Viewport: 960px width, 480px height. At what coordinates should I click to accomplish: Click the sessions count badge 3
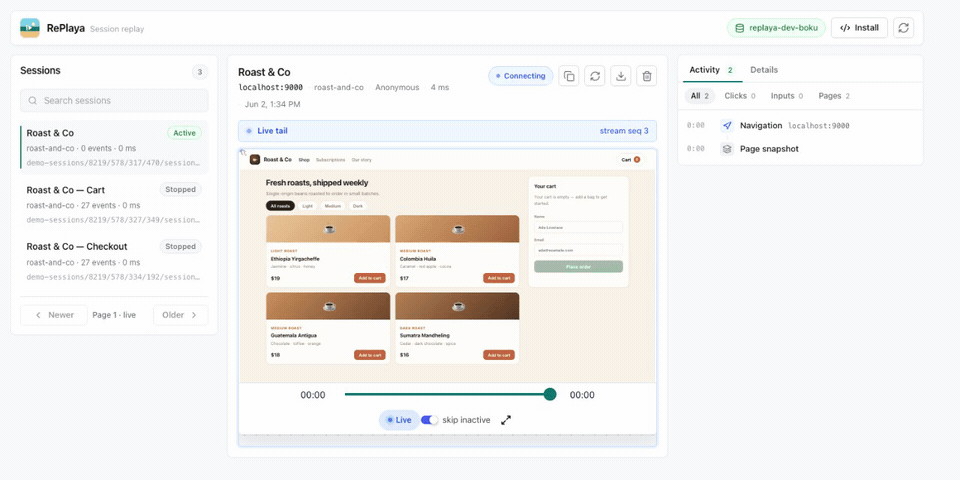(x=199, y=72)
